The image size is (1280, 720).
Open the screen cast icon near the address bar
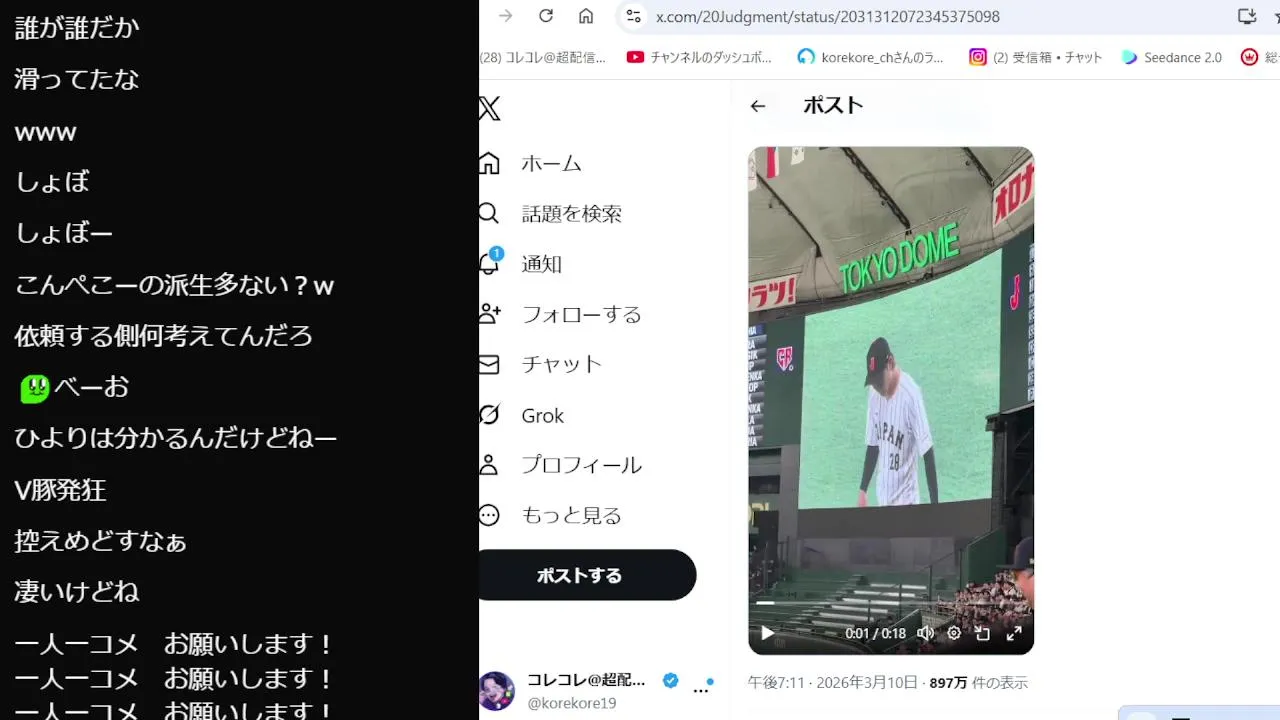pos(1247,16)
